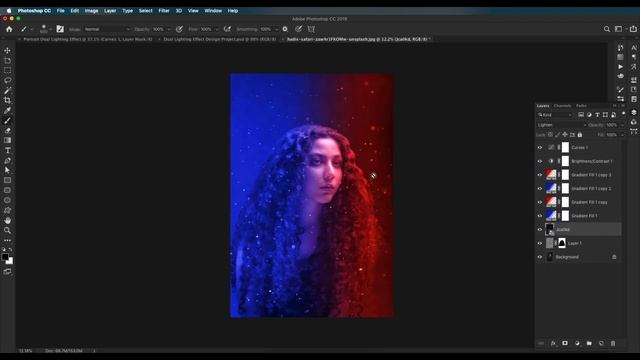Viewport: 640px width, 360px height.
Task: Open the Image menu
Action: click(91, 11)
